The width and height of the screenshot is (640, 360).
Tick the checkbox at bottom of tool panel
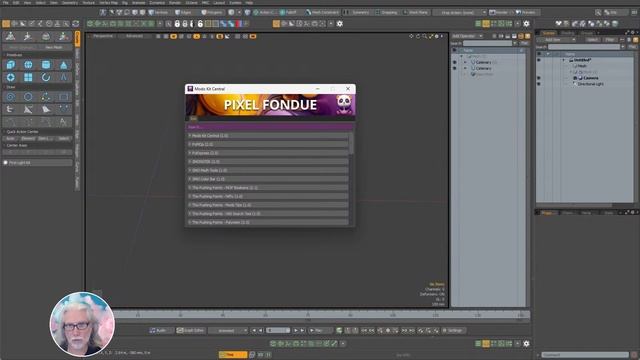pos(6,162)
